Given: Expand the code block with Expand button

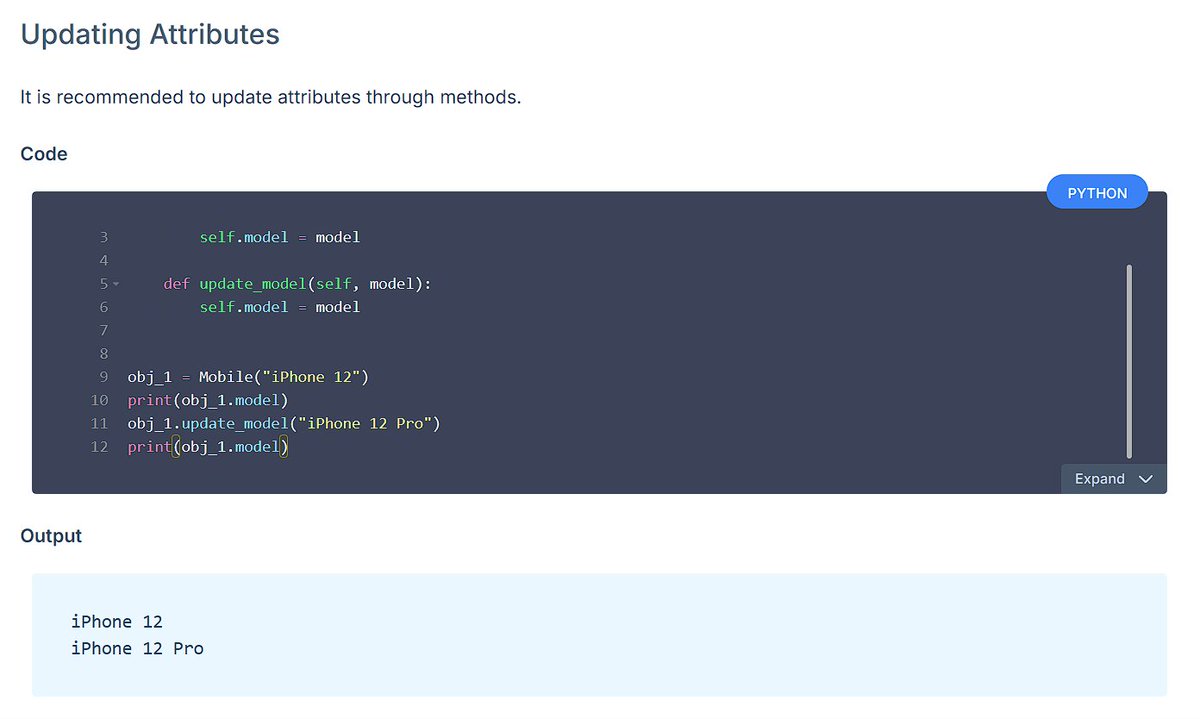Looking at the screenshot, I should coord(1114,479).
